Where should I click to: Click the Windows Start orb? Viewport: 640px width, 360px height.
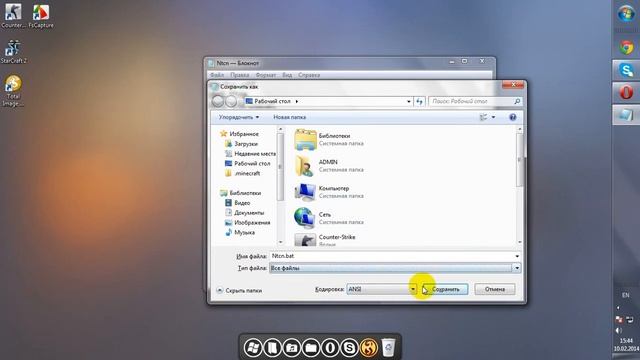point(626,14)
